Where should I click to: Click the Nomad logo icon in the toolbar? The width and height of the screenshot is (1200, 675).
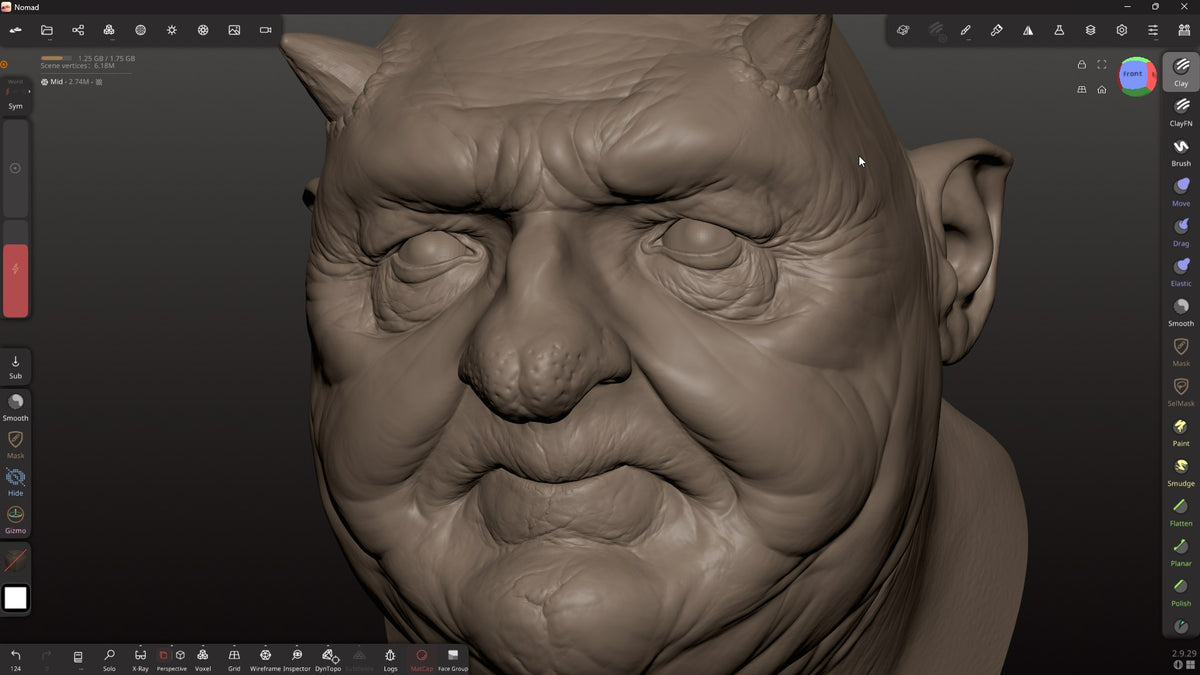coord(16,30)
